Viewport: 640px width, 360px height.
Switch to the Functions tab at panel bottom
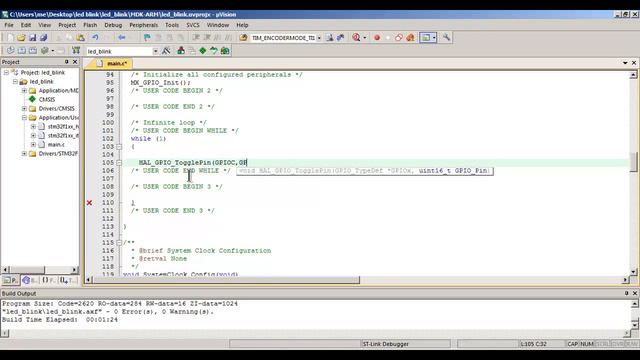coord(49,280)
